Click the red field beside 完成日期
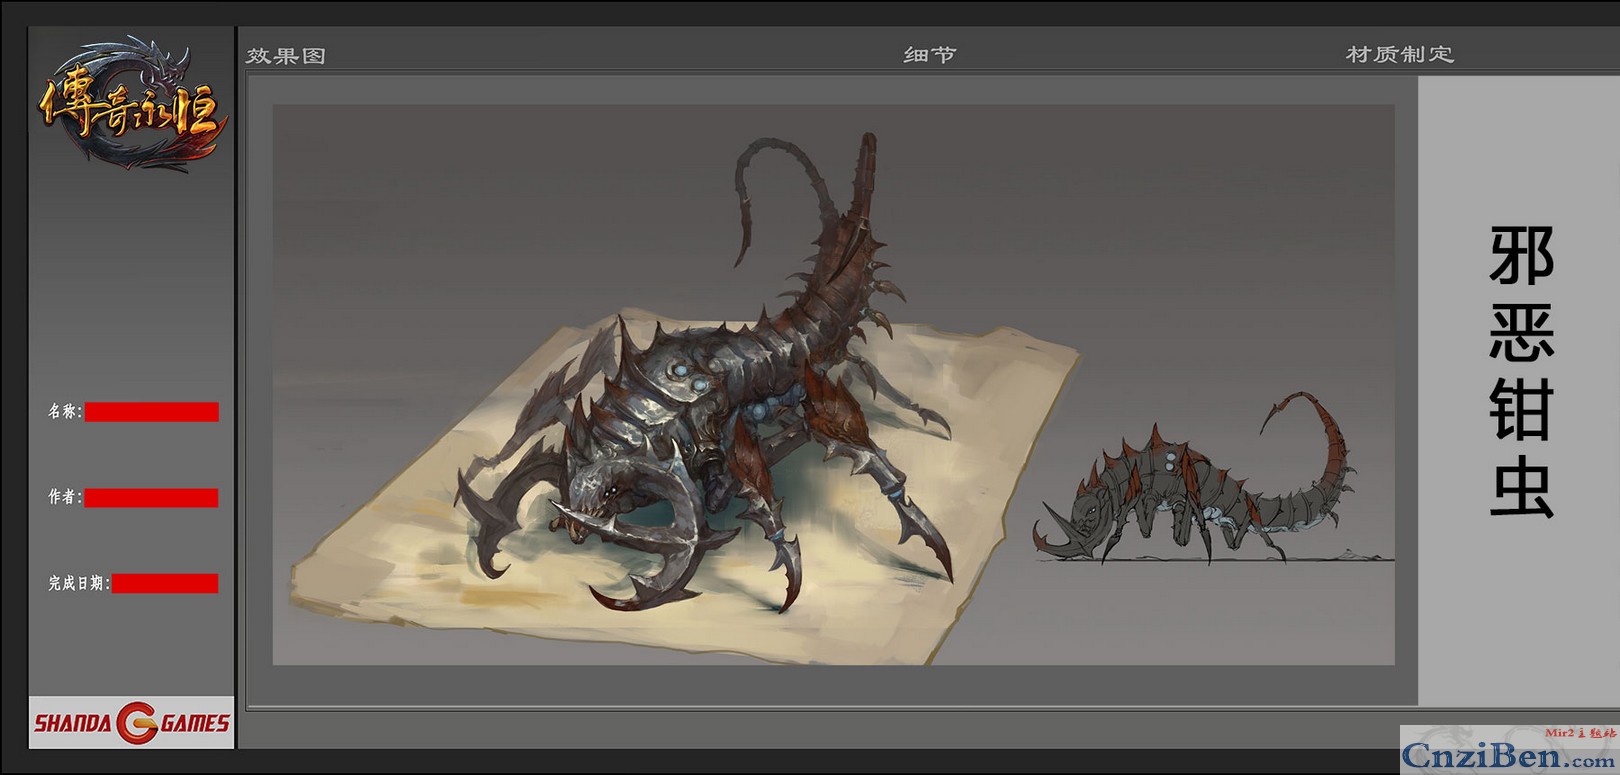This screenshot has width=1620, height=775. pos(165,584)
